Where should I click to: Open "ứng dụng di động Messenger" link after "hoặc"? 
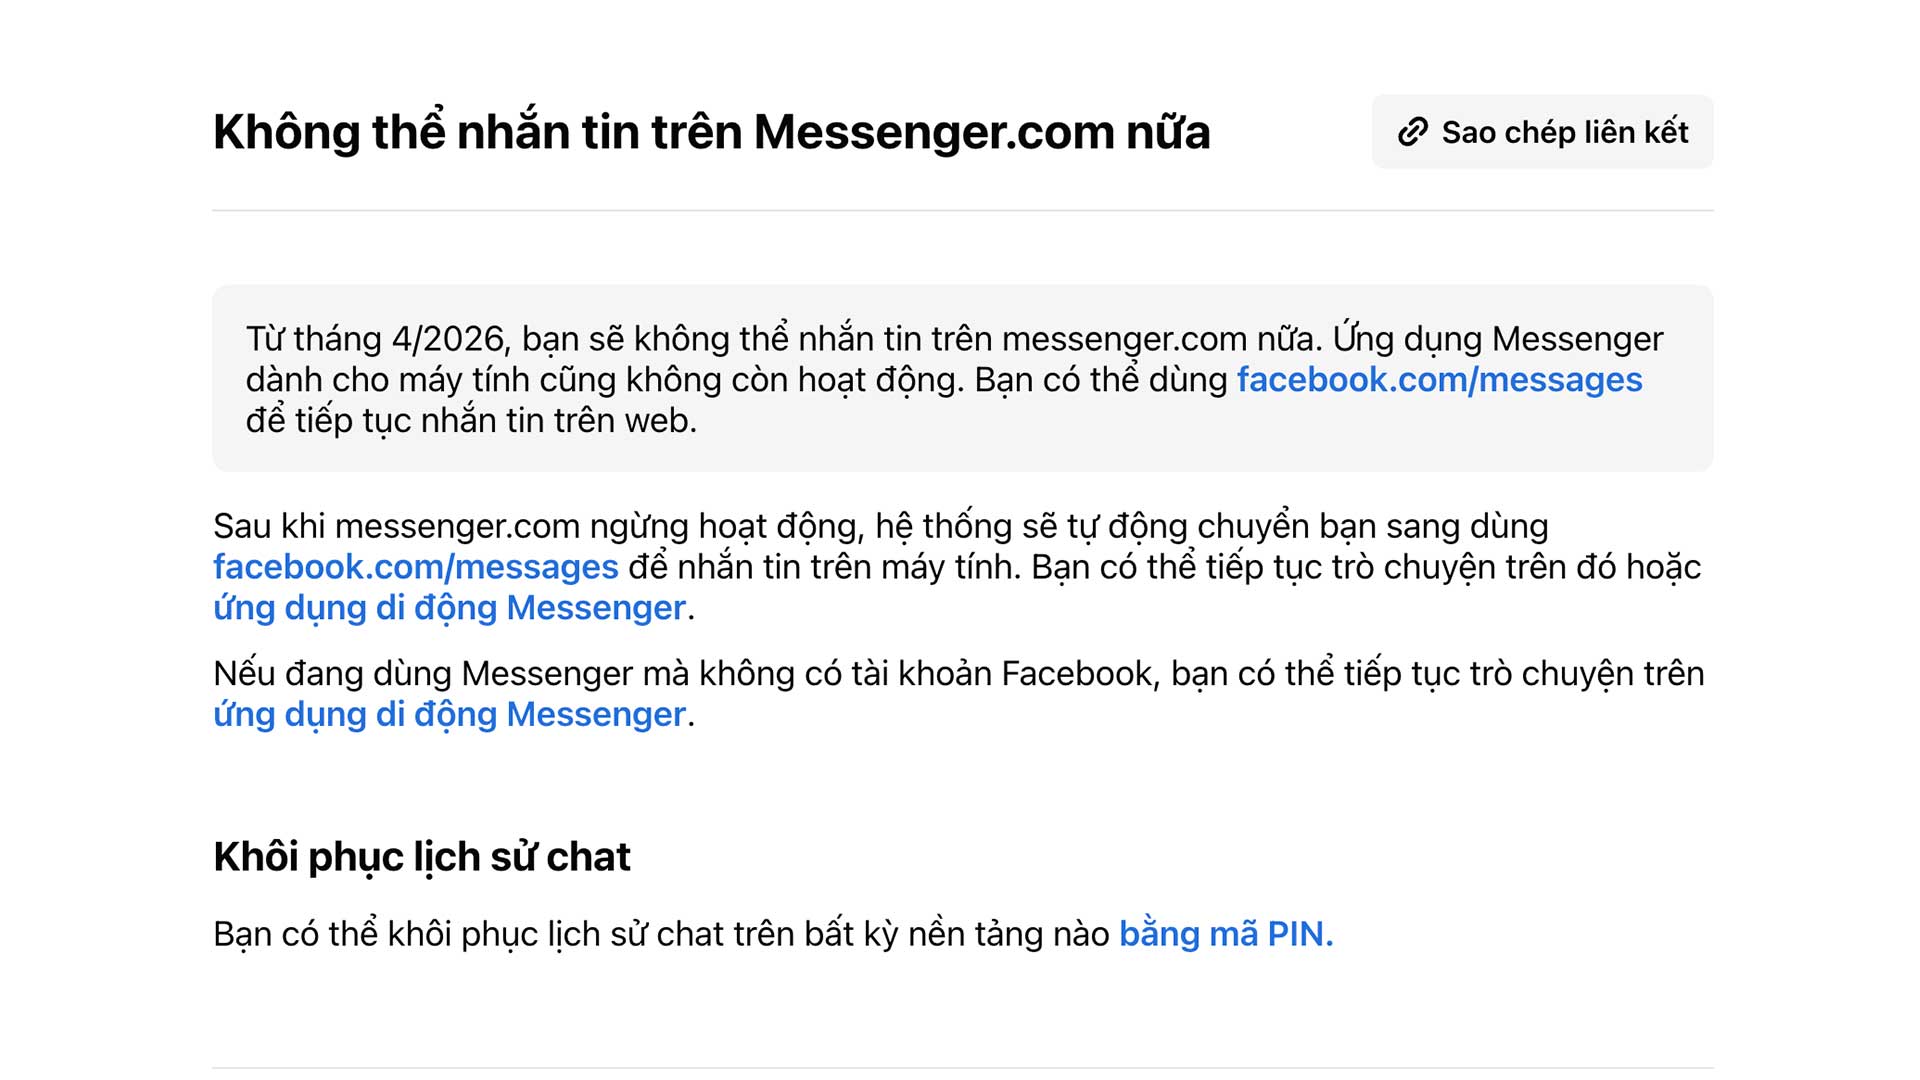449,608
